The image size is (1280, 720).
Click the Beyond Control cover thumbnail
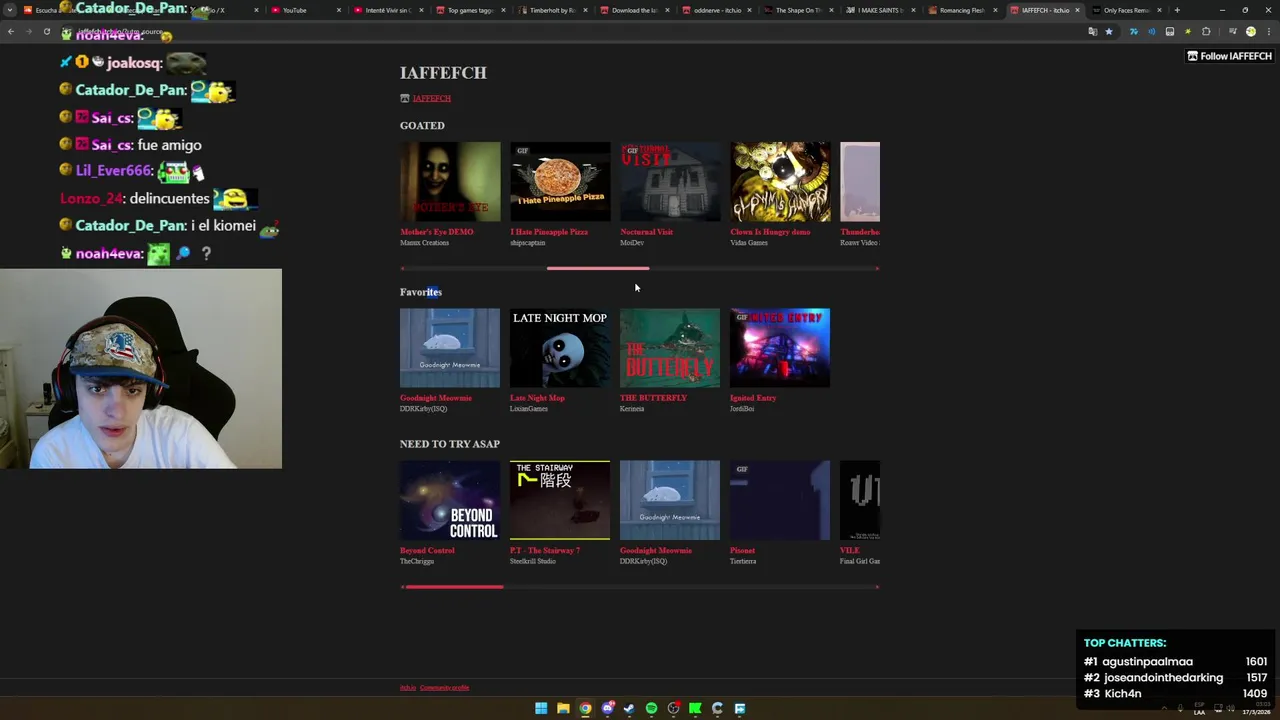tap(450, 500)
